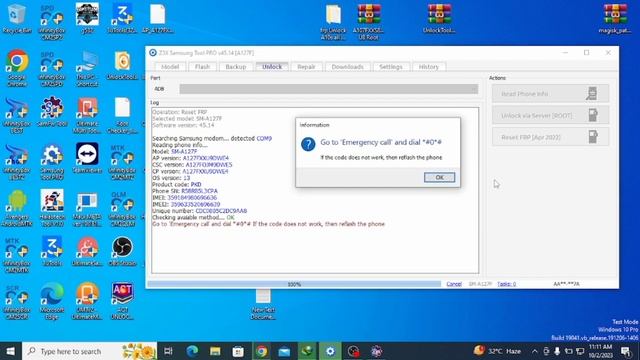The height and width of the screenshot is (360, 640).
Task: Open This PC shortcut on desktop
Action: [87, 68]
